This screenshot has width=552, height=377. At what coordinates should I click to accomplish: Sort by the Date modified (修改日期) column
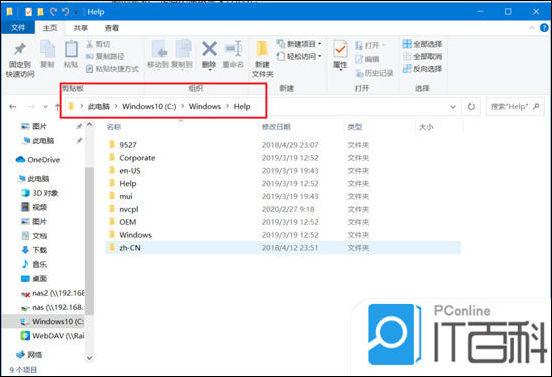click(276, 127)
